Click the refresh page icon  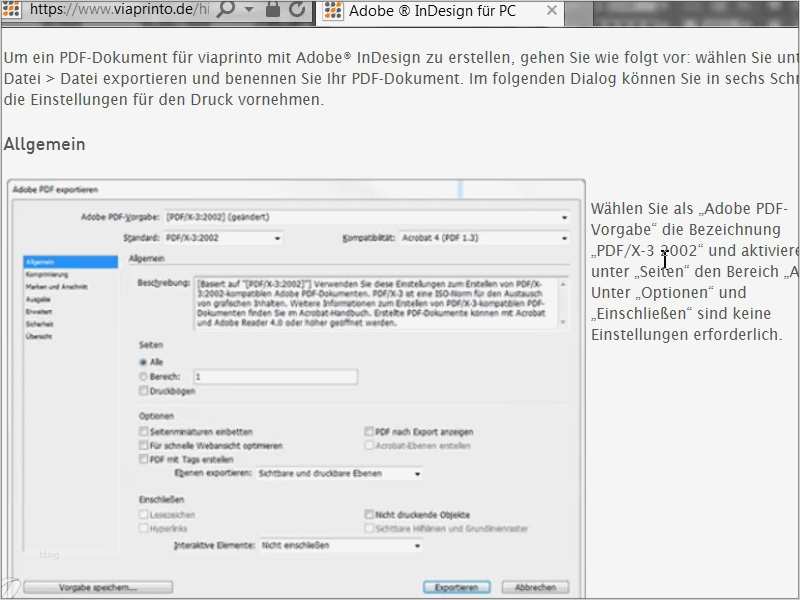pos(297,9)
